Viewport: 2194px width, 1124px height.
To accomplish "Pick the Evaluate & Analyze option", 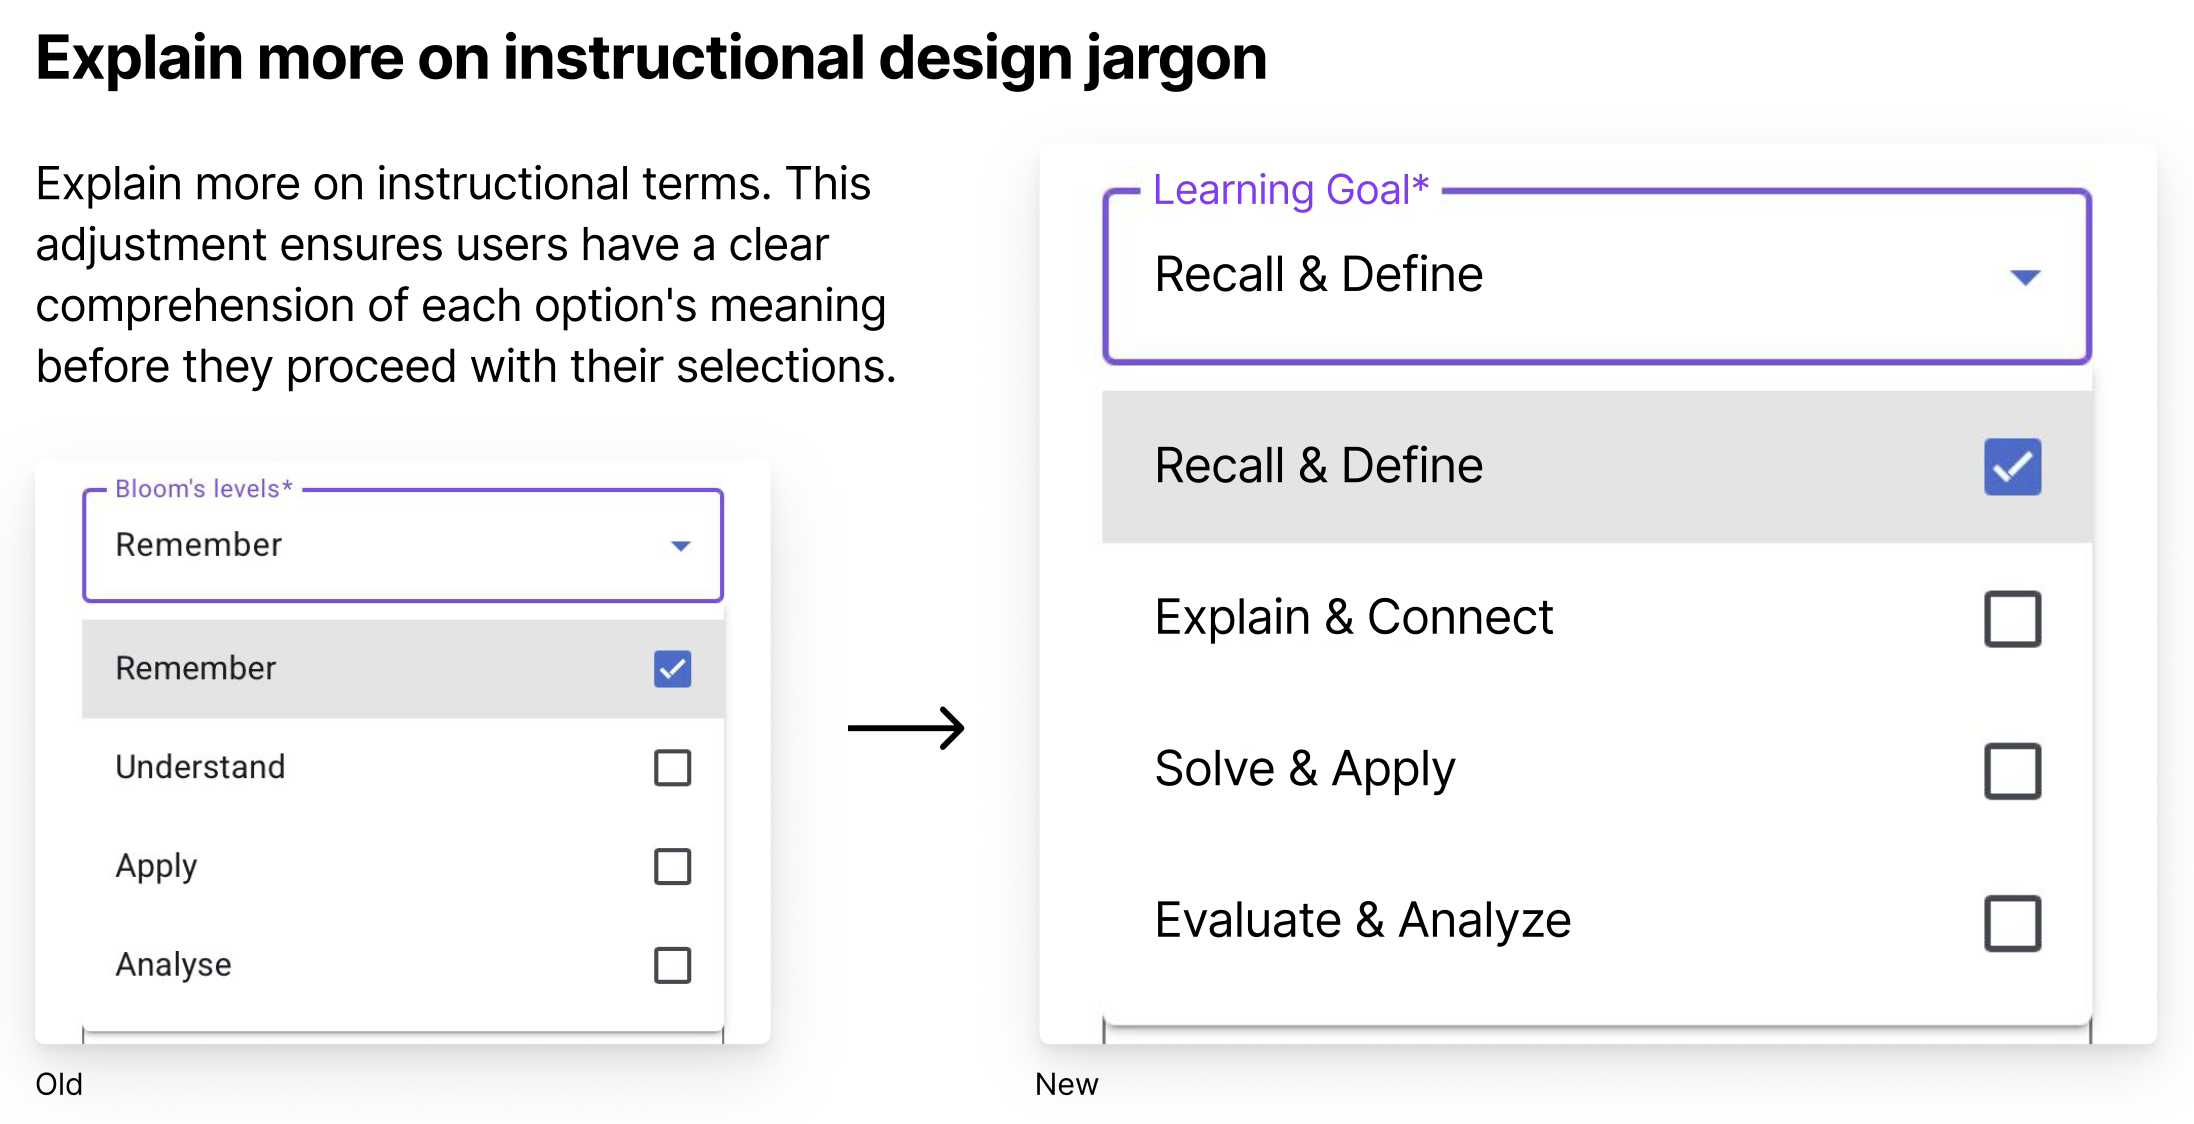I will click(x=1363, y=921).
